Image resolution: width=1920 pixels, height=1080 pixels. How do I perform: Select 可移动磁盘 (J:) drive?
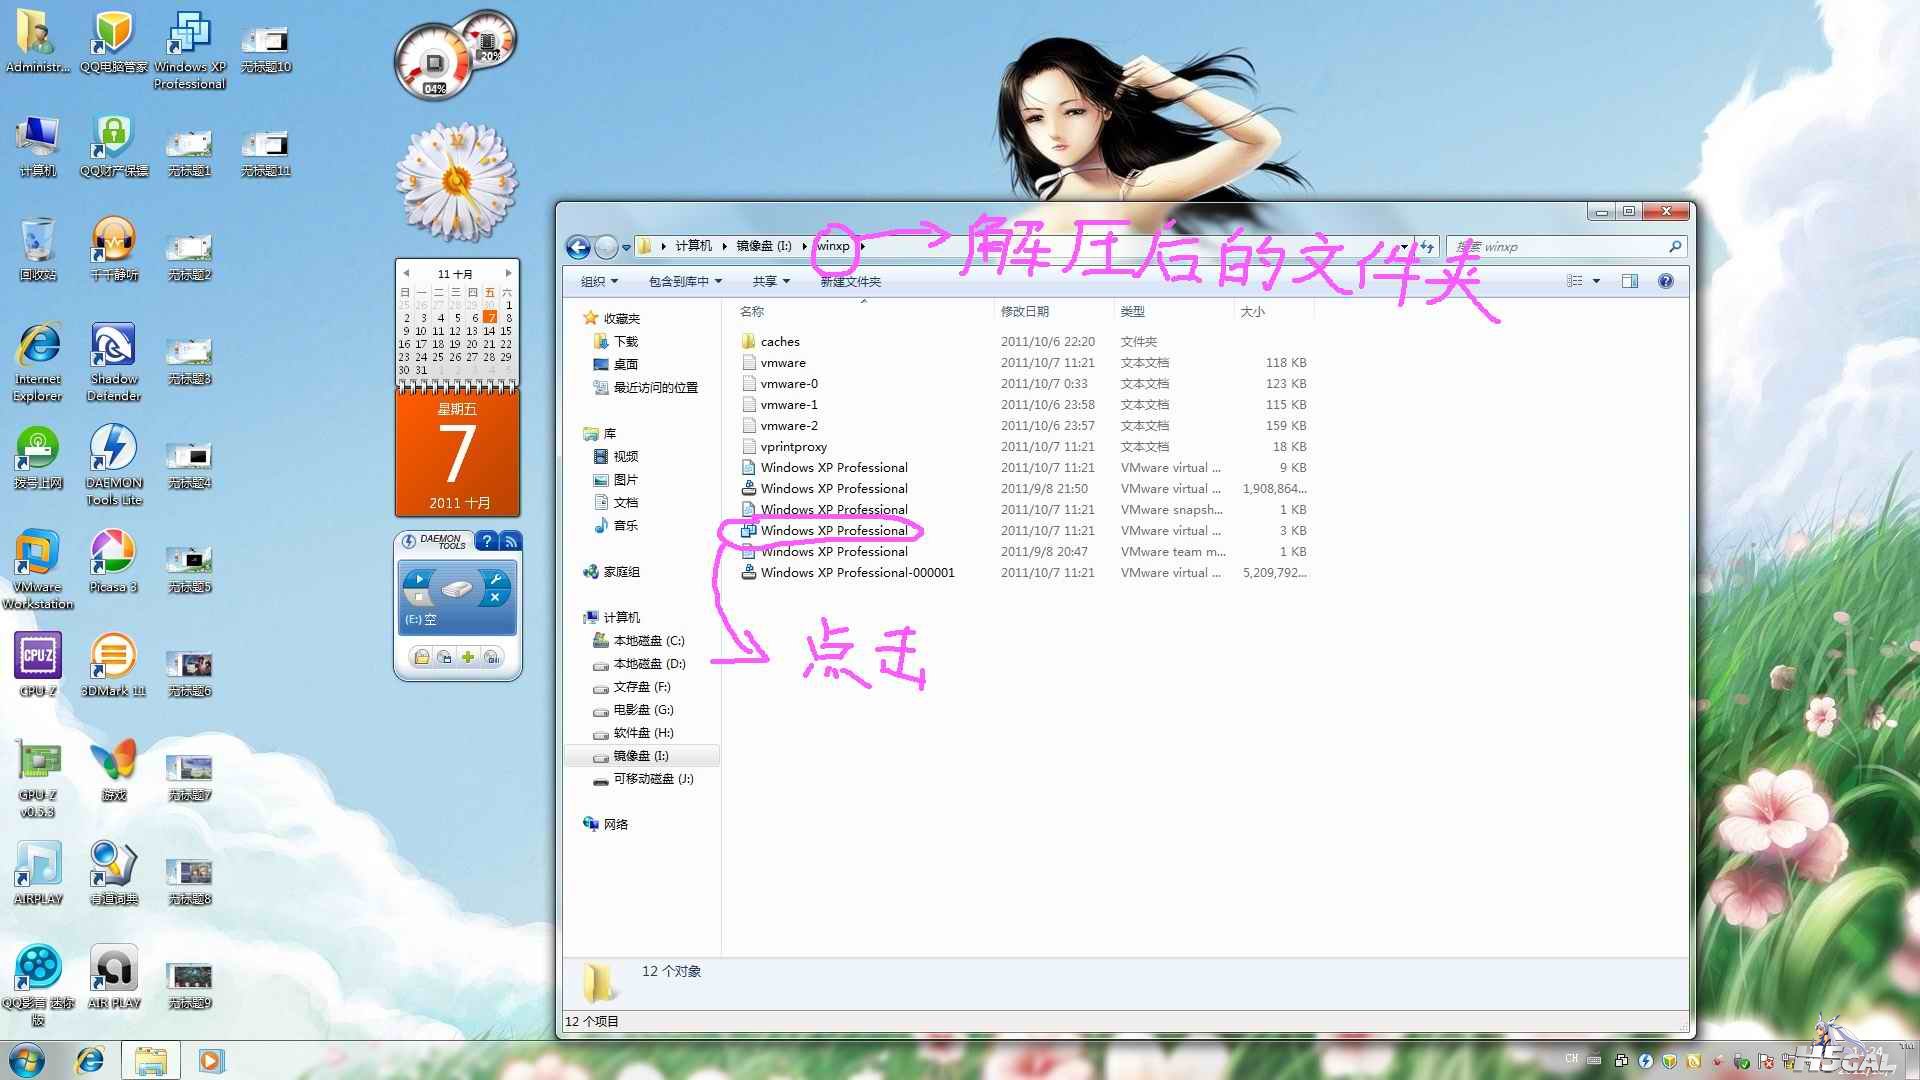pyautogui.click(x=644, y=778)
